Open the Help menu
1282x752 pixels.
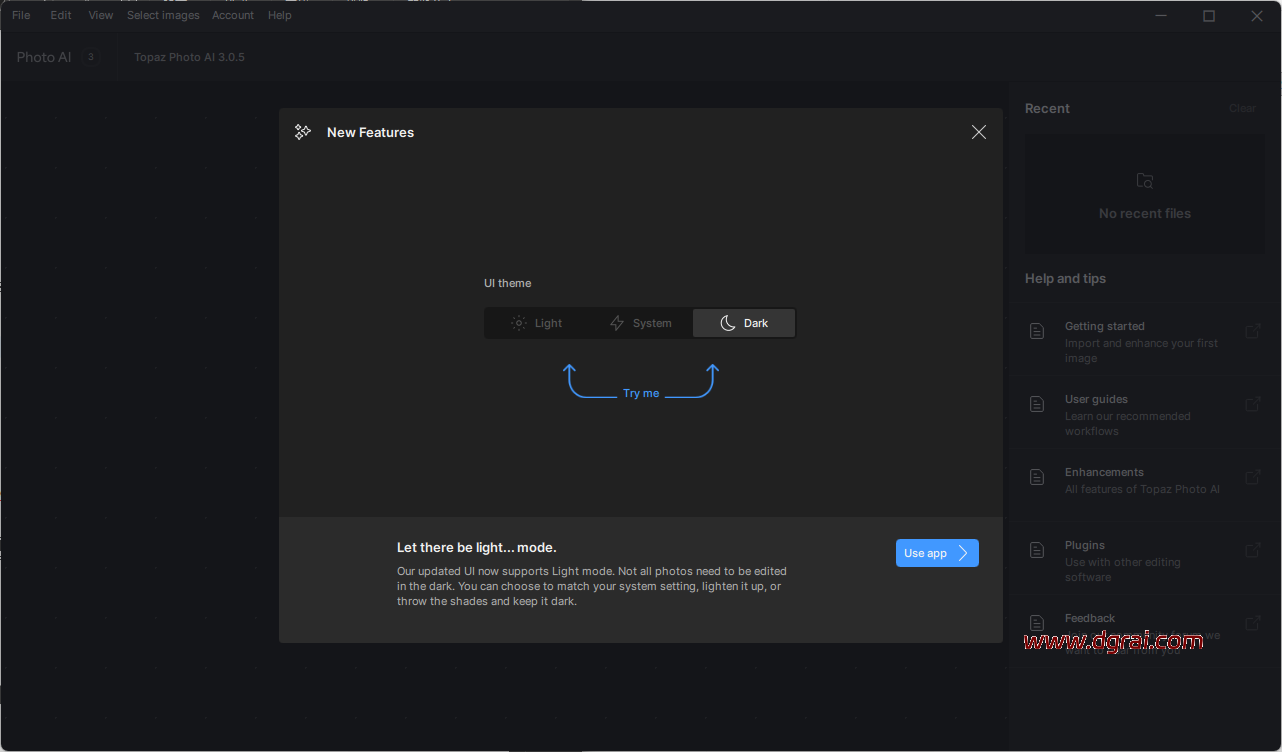pyautogui.click(x=280, y=15)
